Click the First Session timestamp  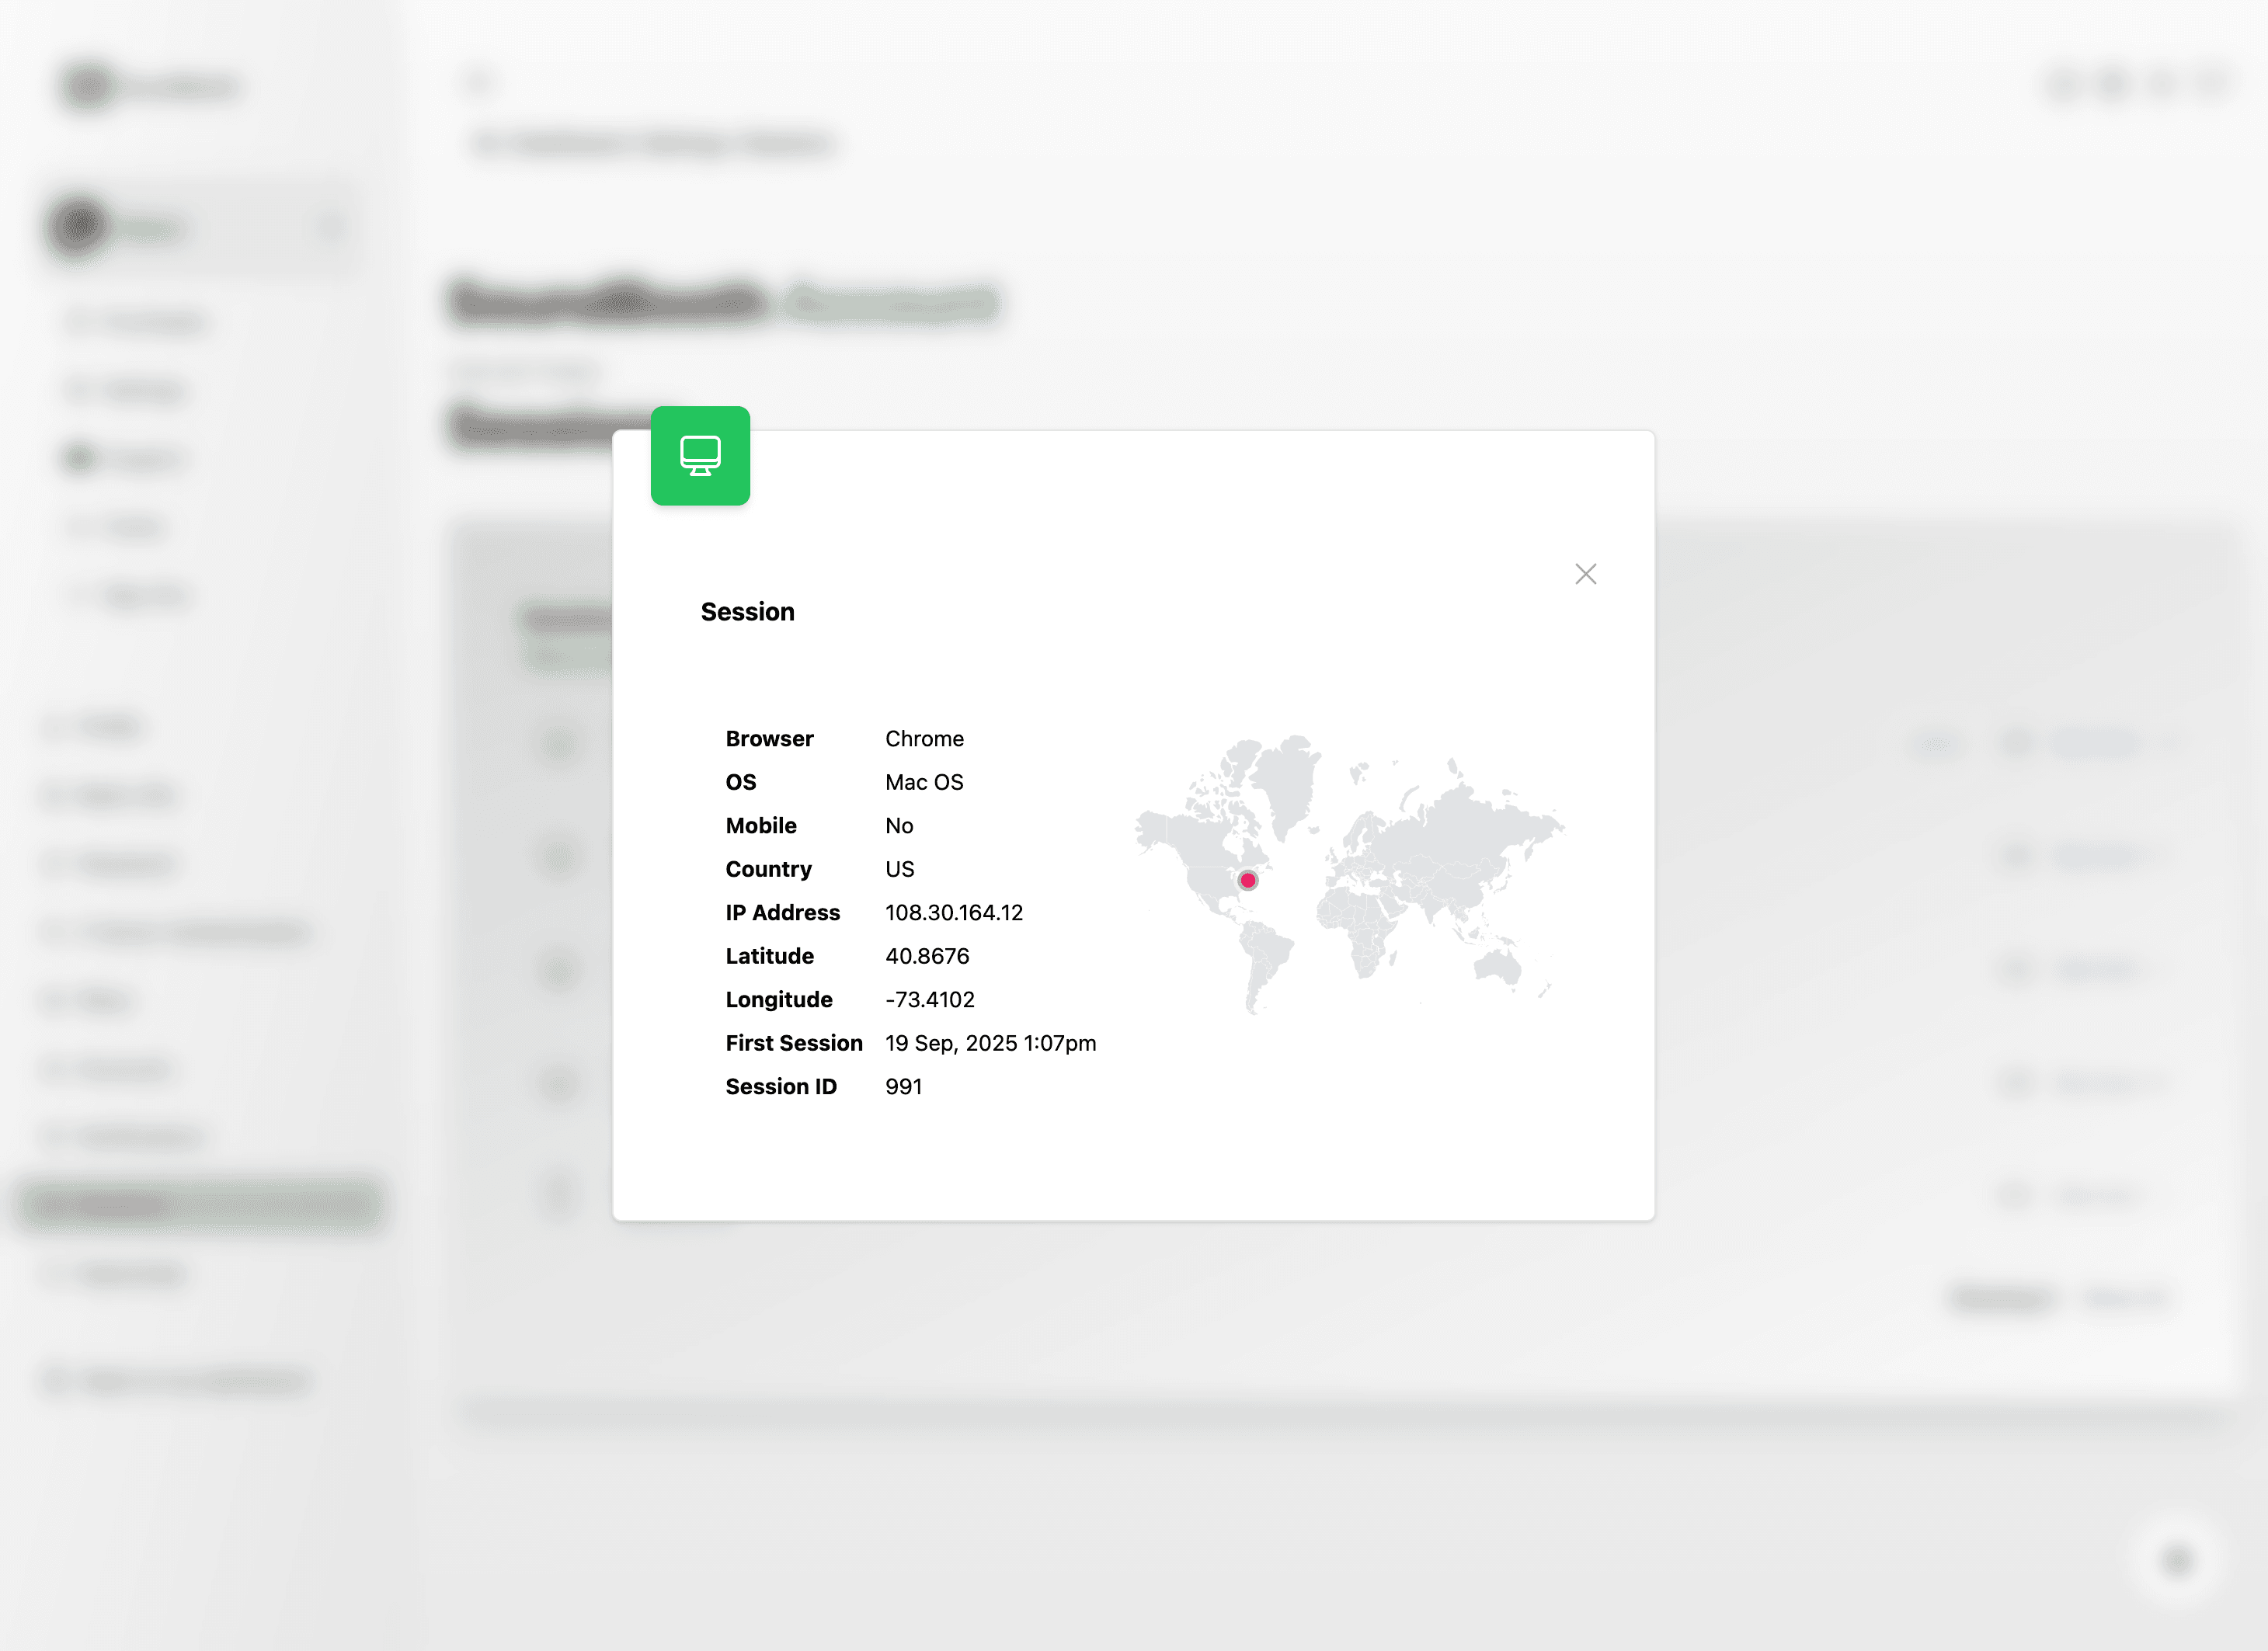pos(991,1043)
